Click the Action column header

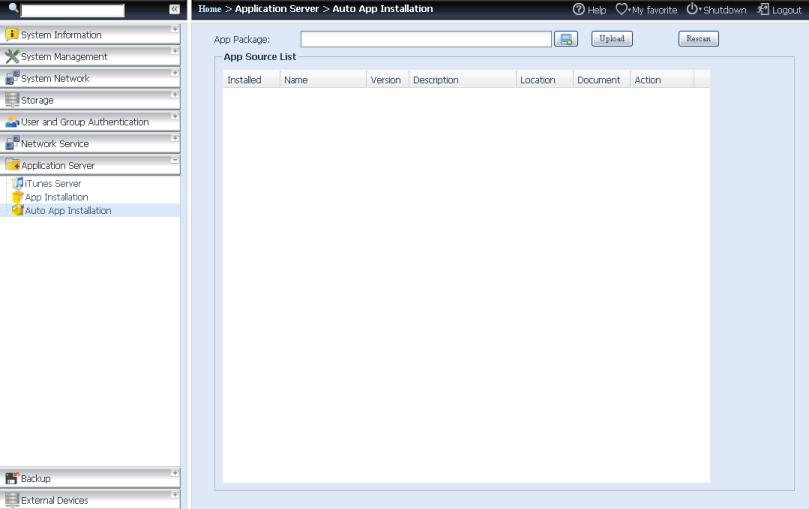click(x=662, y=79)
